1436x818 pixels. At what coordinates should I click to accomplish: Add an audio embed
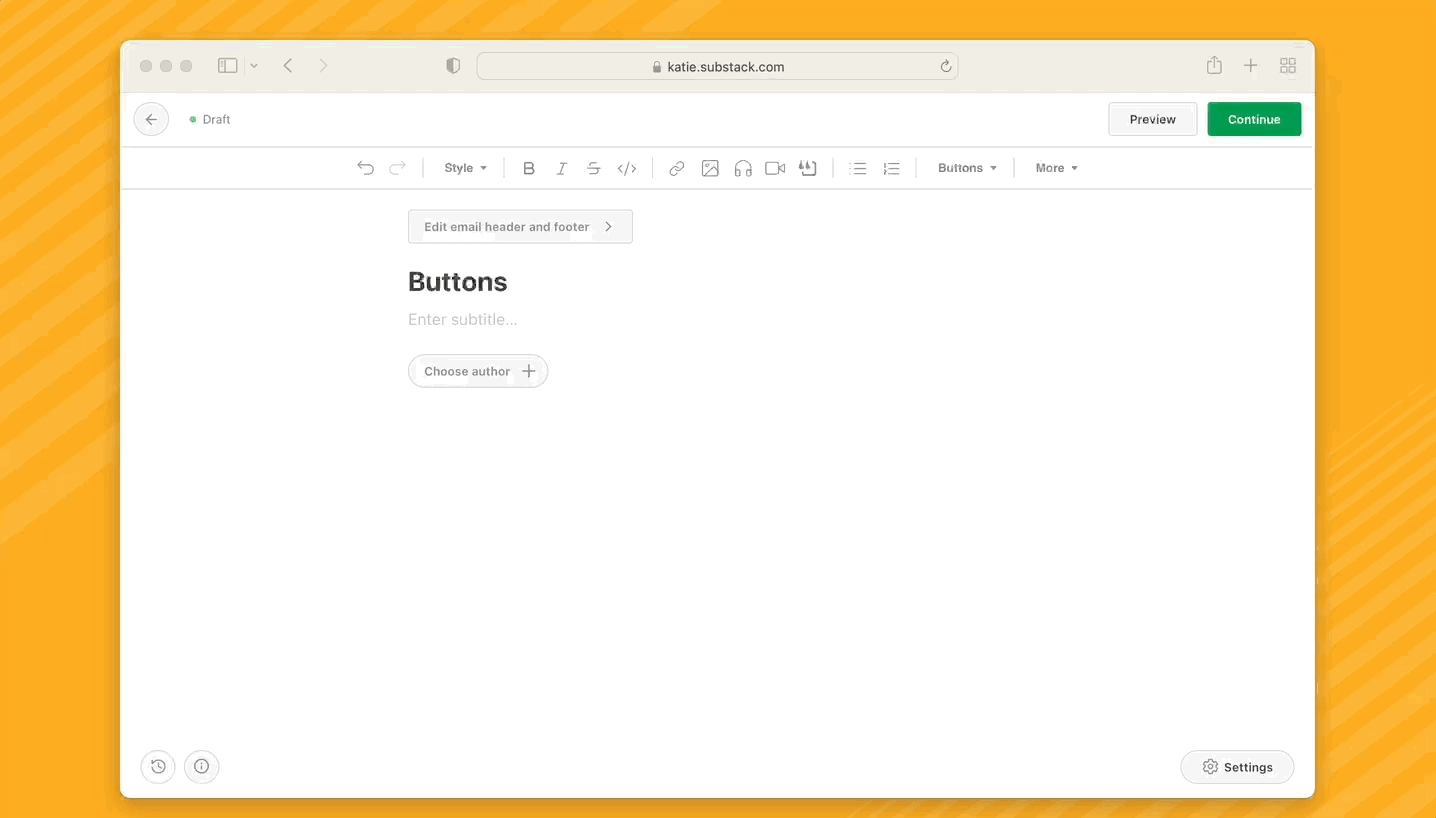click(742, 168)
